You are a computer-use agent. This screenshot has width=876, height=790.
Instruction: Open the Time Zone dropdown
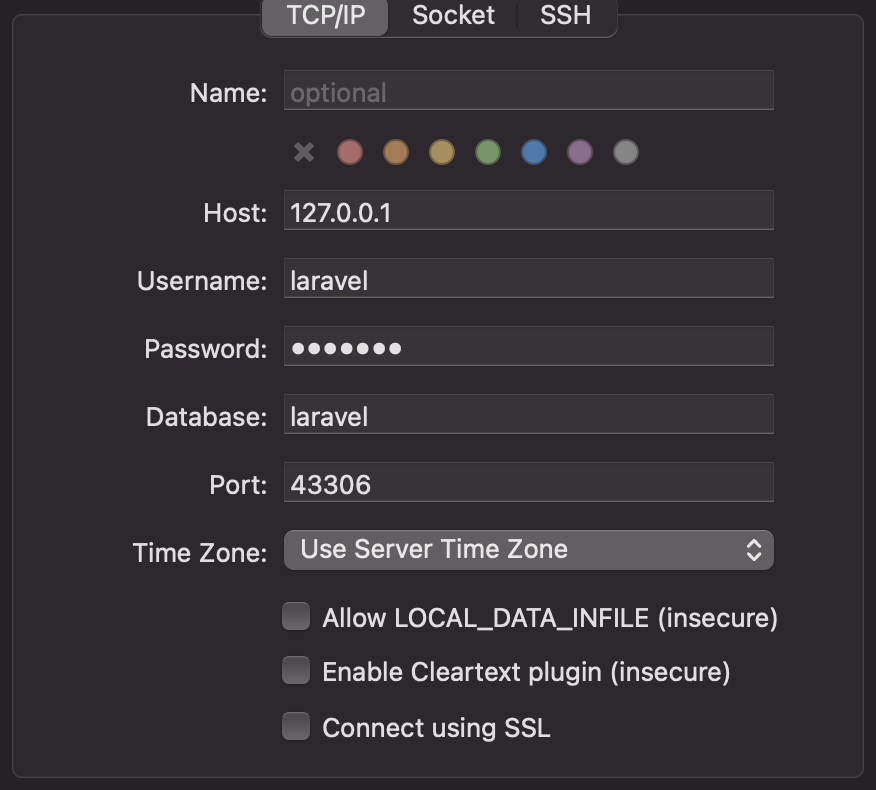point(528,549)
